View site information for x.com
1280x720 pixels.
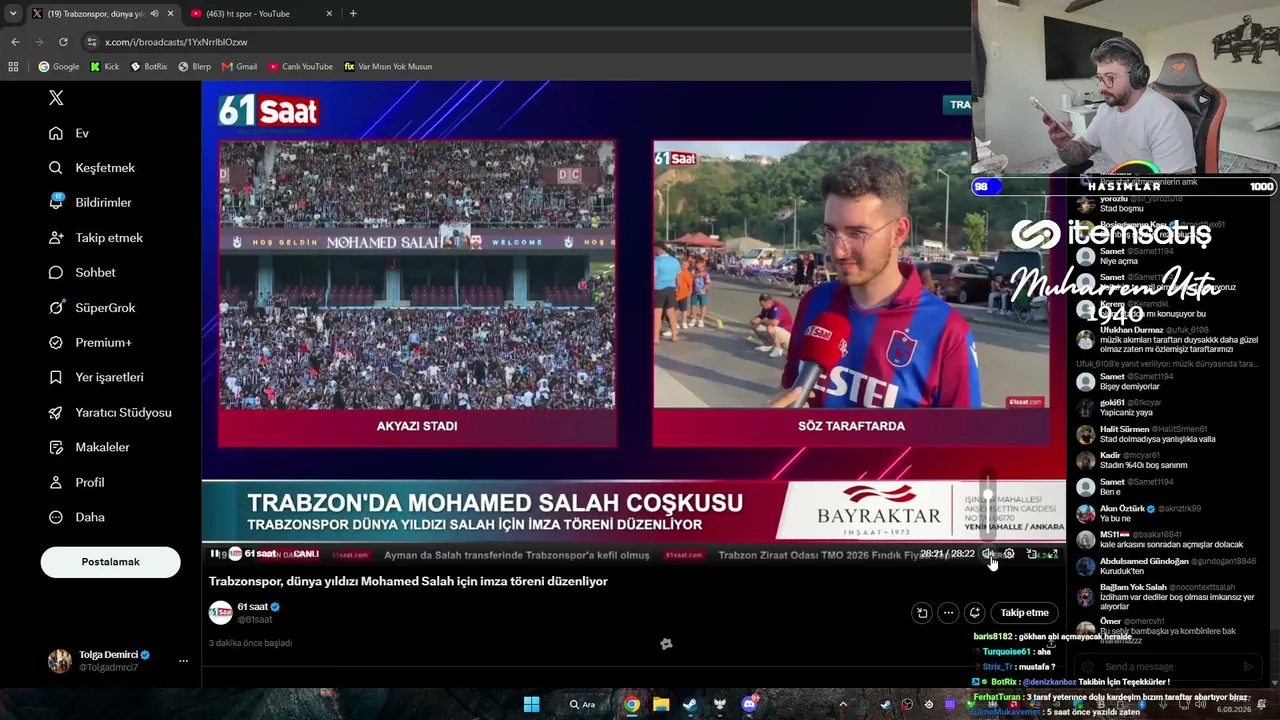(92, 42)
